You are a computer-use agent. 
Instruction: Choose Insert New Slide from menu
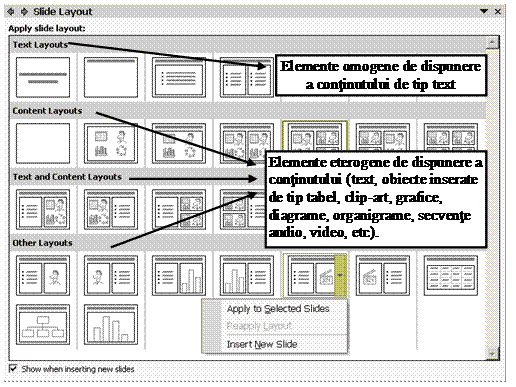tap(262, 344)
